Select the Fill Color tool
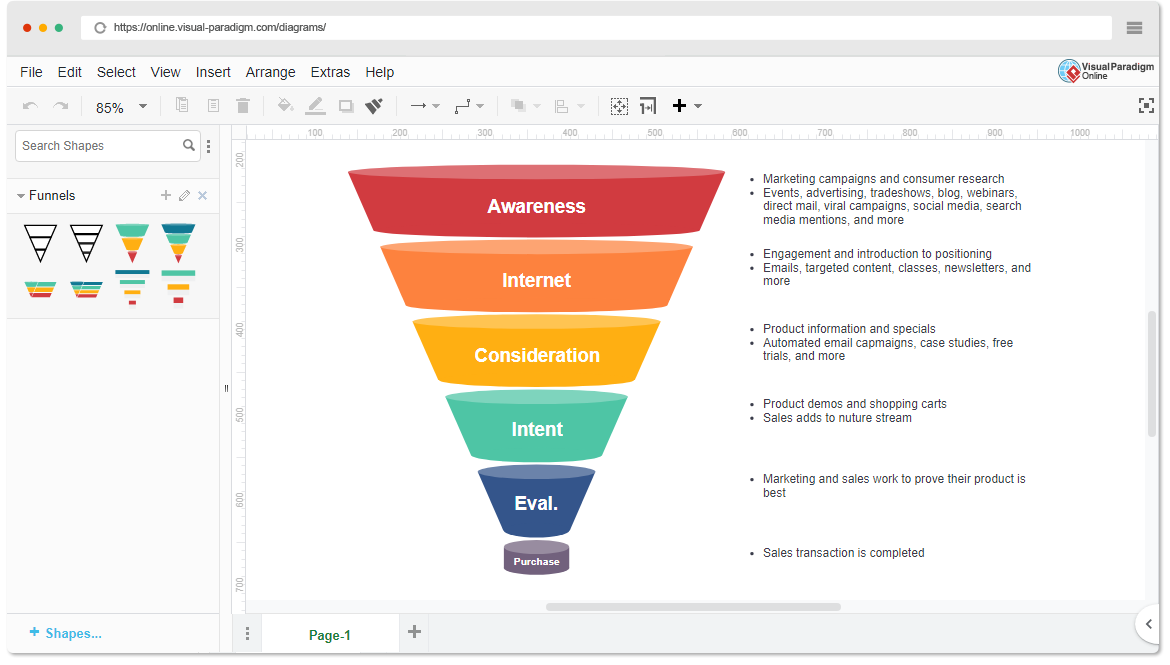The width and height of the screenshot is (1170, 665). pos(285,105)
